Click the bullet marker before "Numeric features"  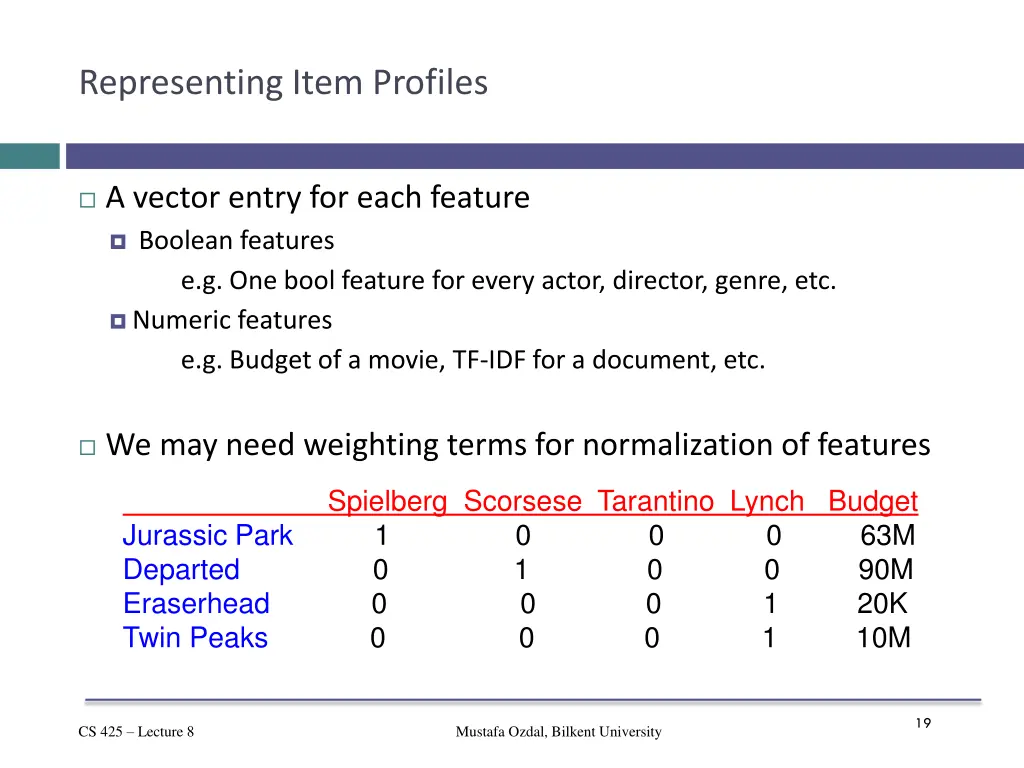point(118,321)
